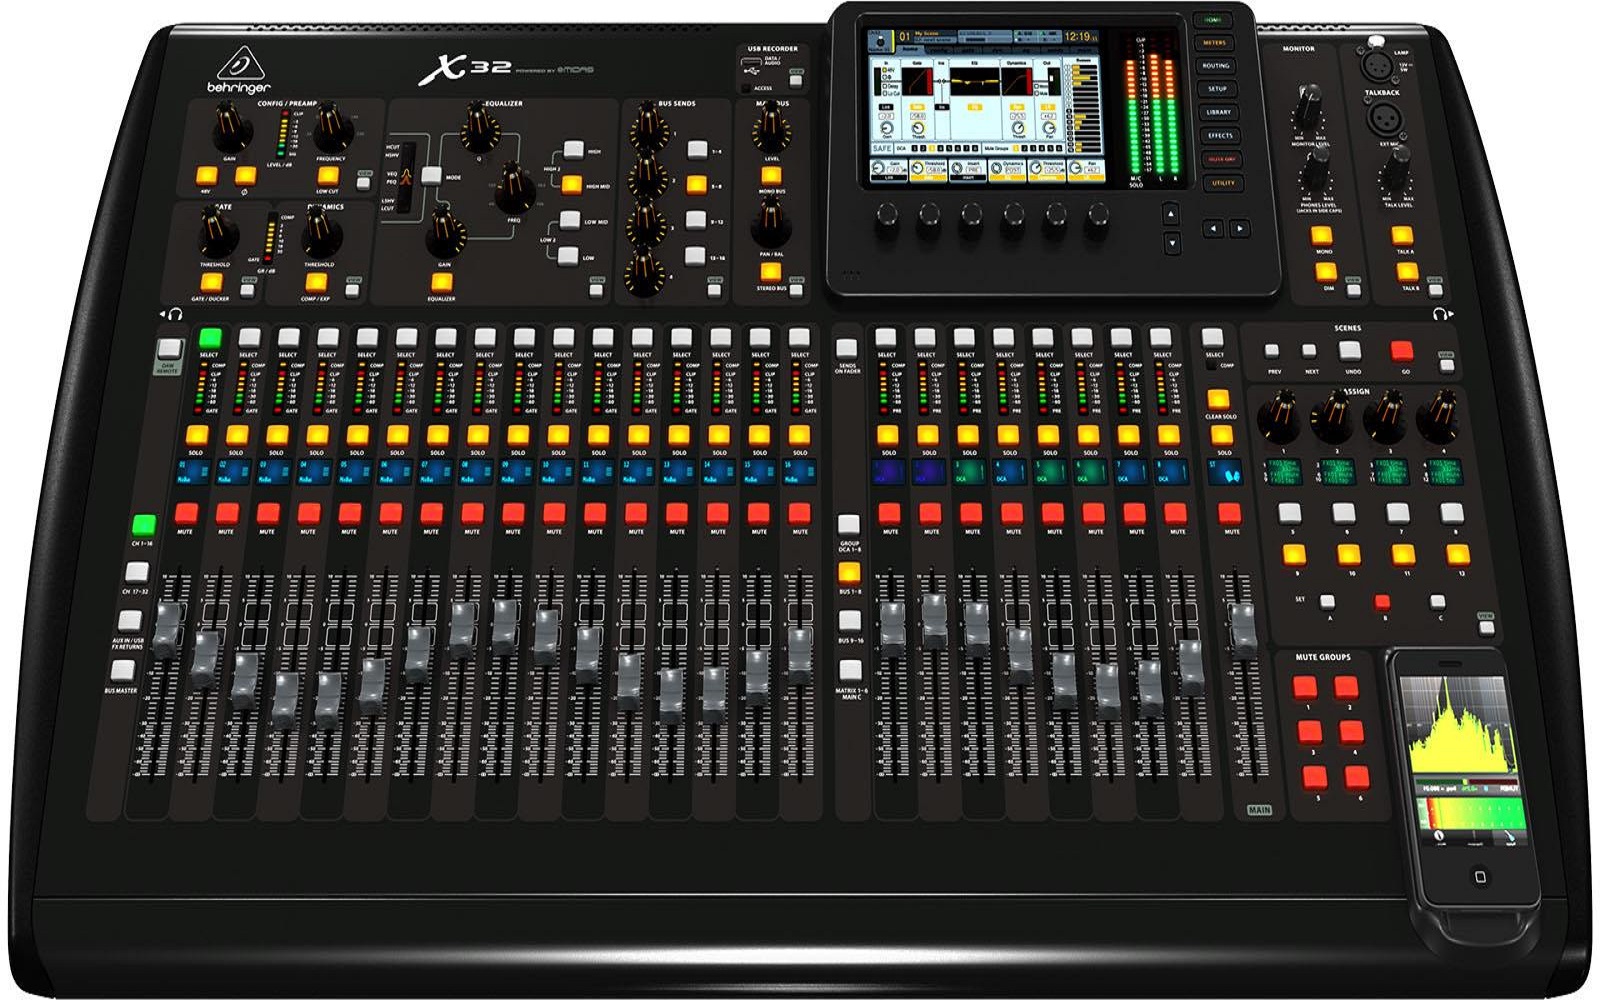The image size is (1600, 1000).
Task: Select bus sends 13-16 bank button
Action: (x=695, y=255)
